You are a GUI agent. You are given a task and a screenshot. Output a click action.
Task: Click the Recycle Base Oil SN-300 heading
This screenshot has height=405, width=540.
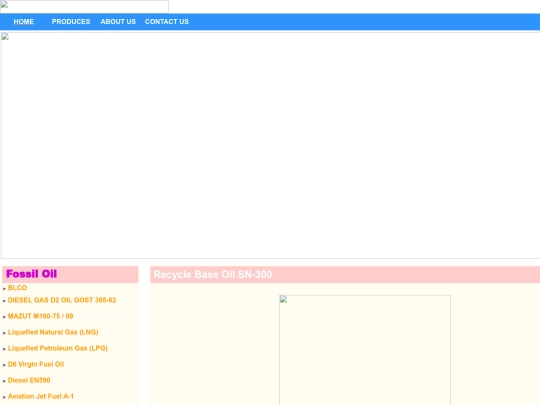tap(213, 274)
